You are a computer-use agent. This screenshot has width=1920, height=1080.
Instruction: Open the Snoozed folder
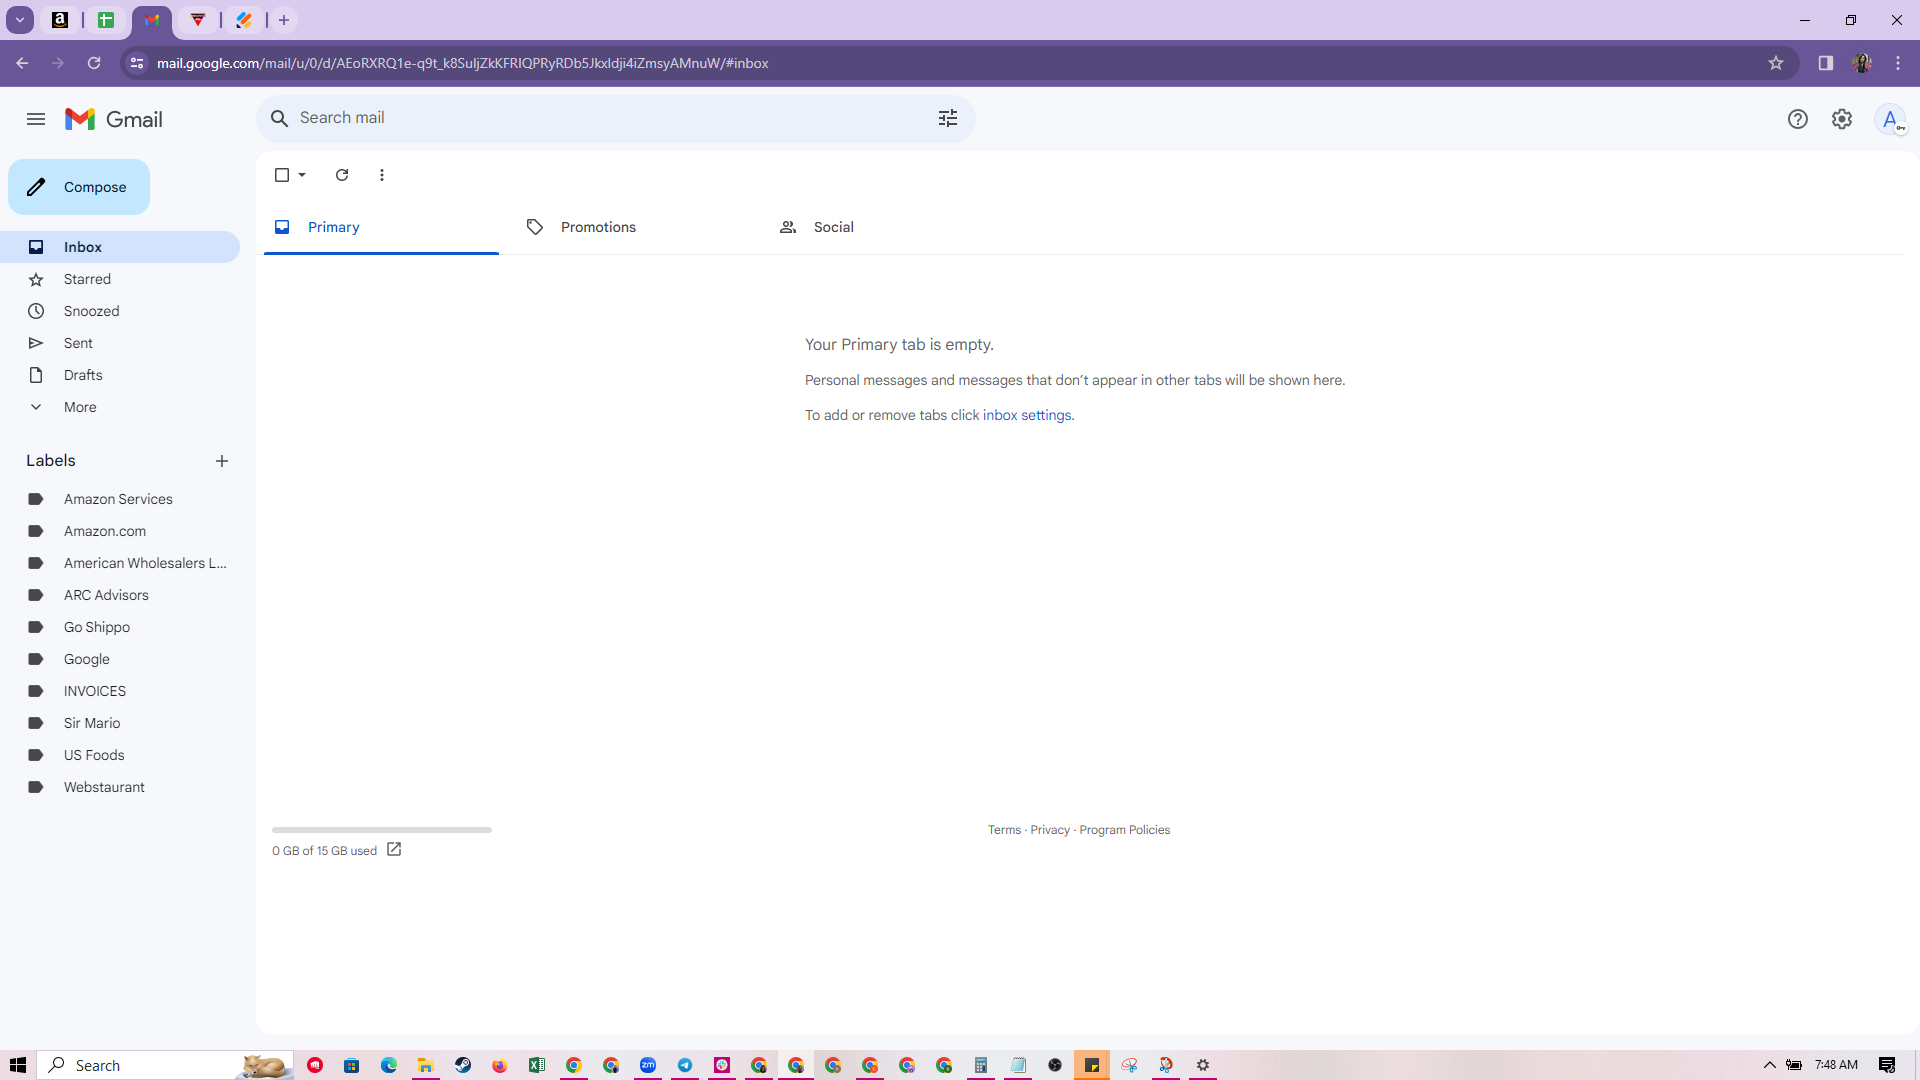(x=120, y=311)
